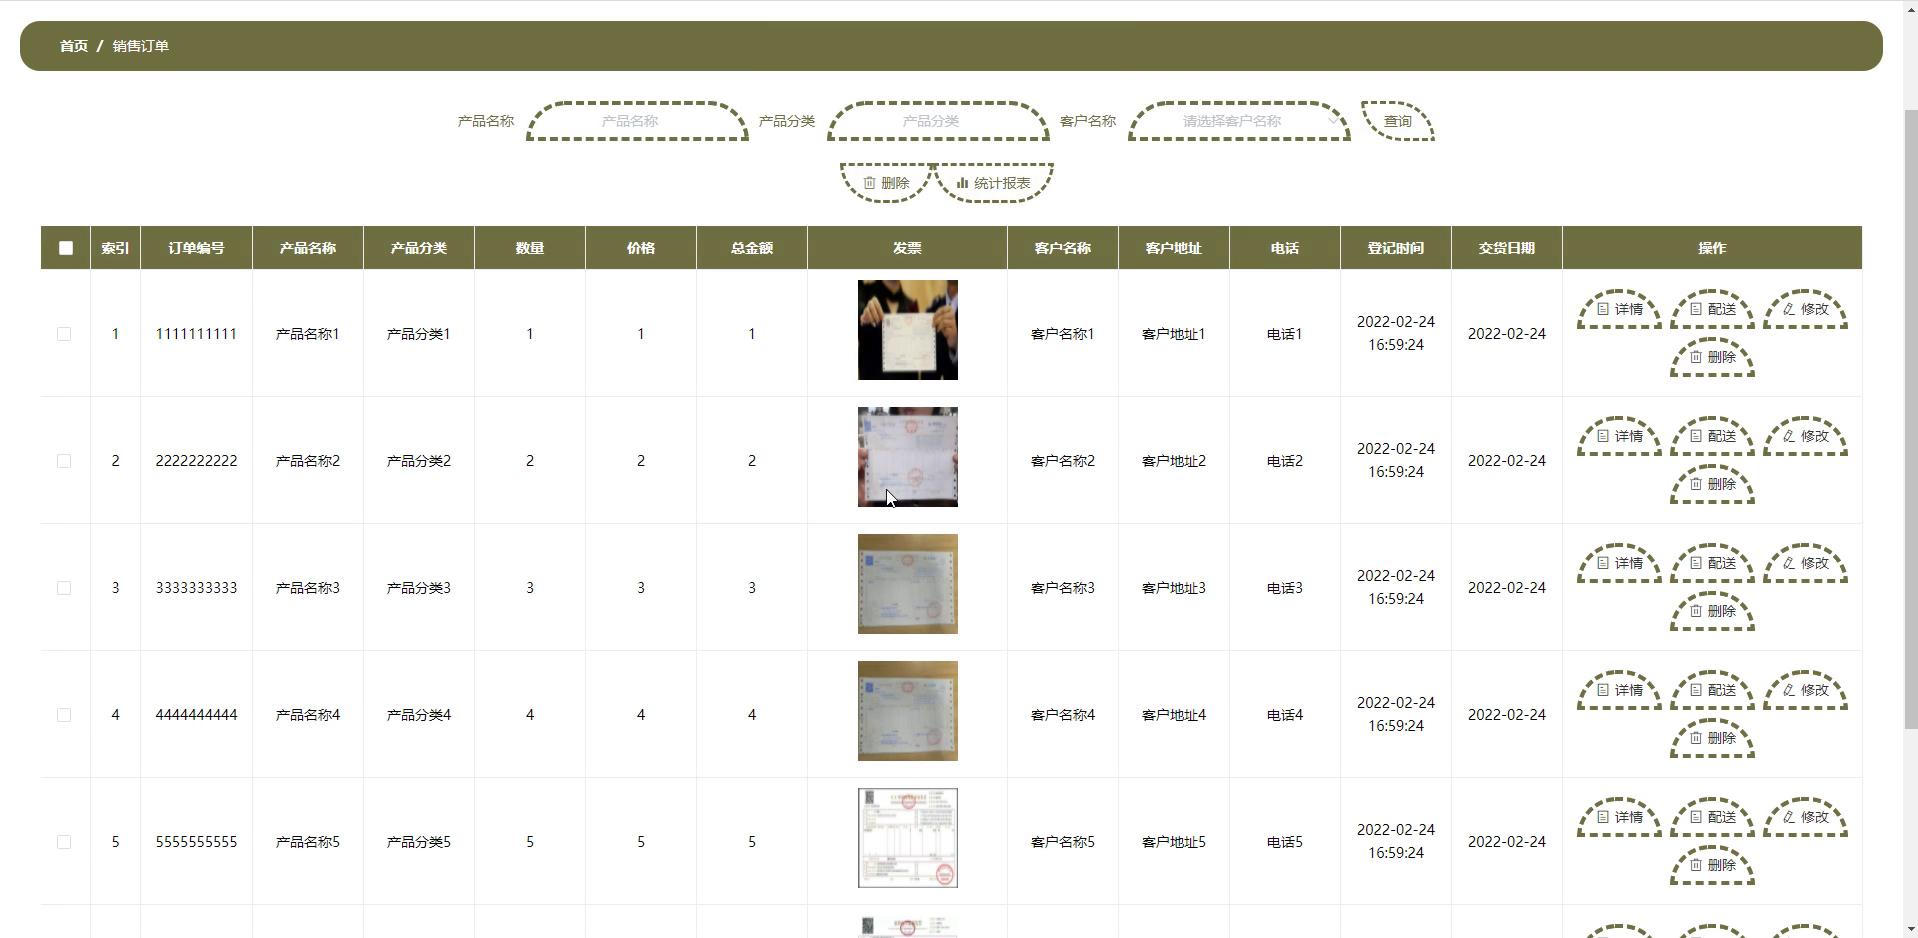The width and height of the screenshot is (1918, 938).
Task: Tick the checkbox of row 5555555555
Action: click(x=64, y=842)
